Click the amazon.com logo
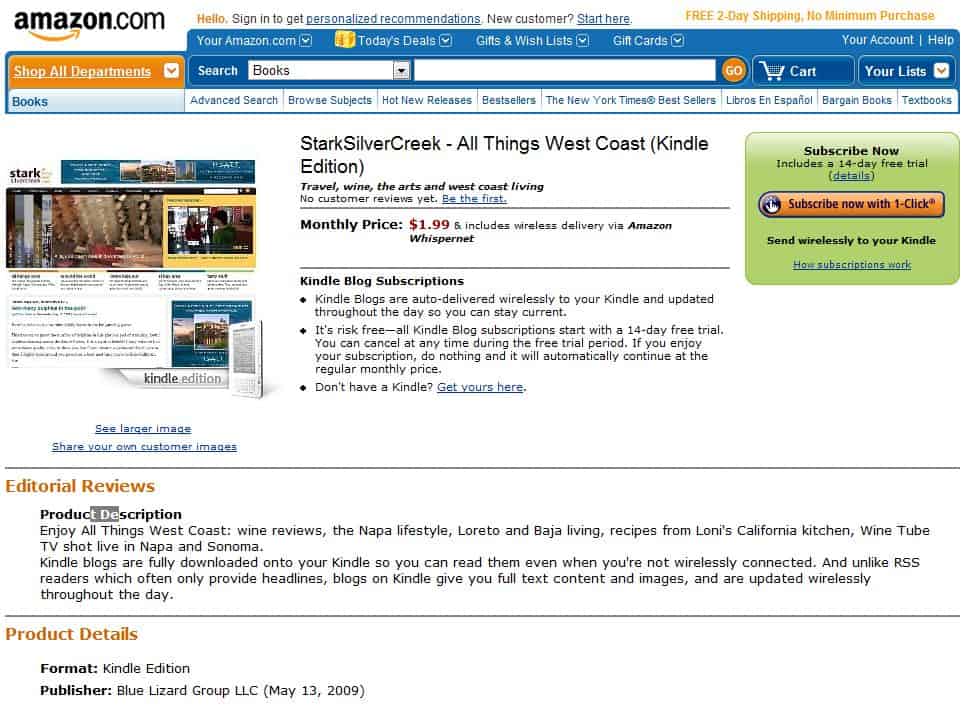The height and width of the screenshot is (707, 965). point(85,22)
